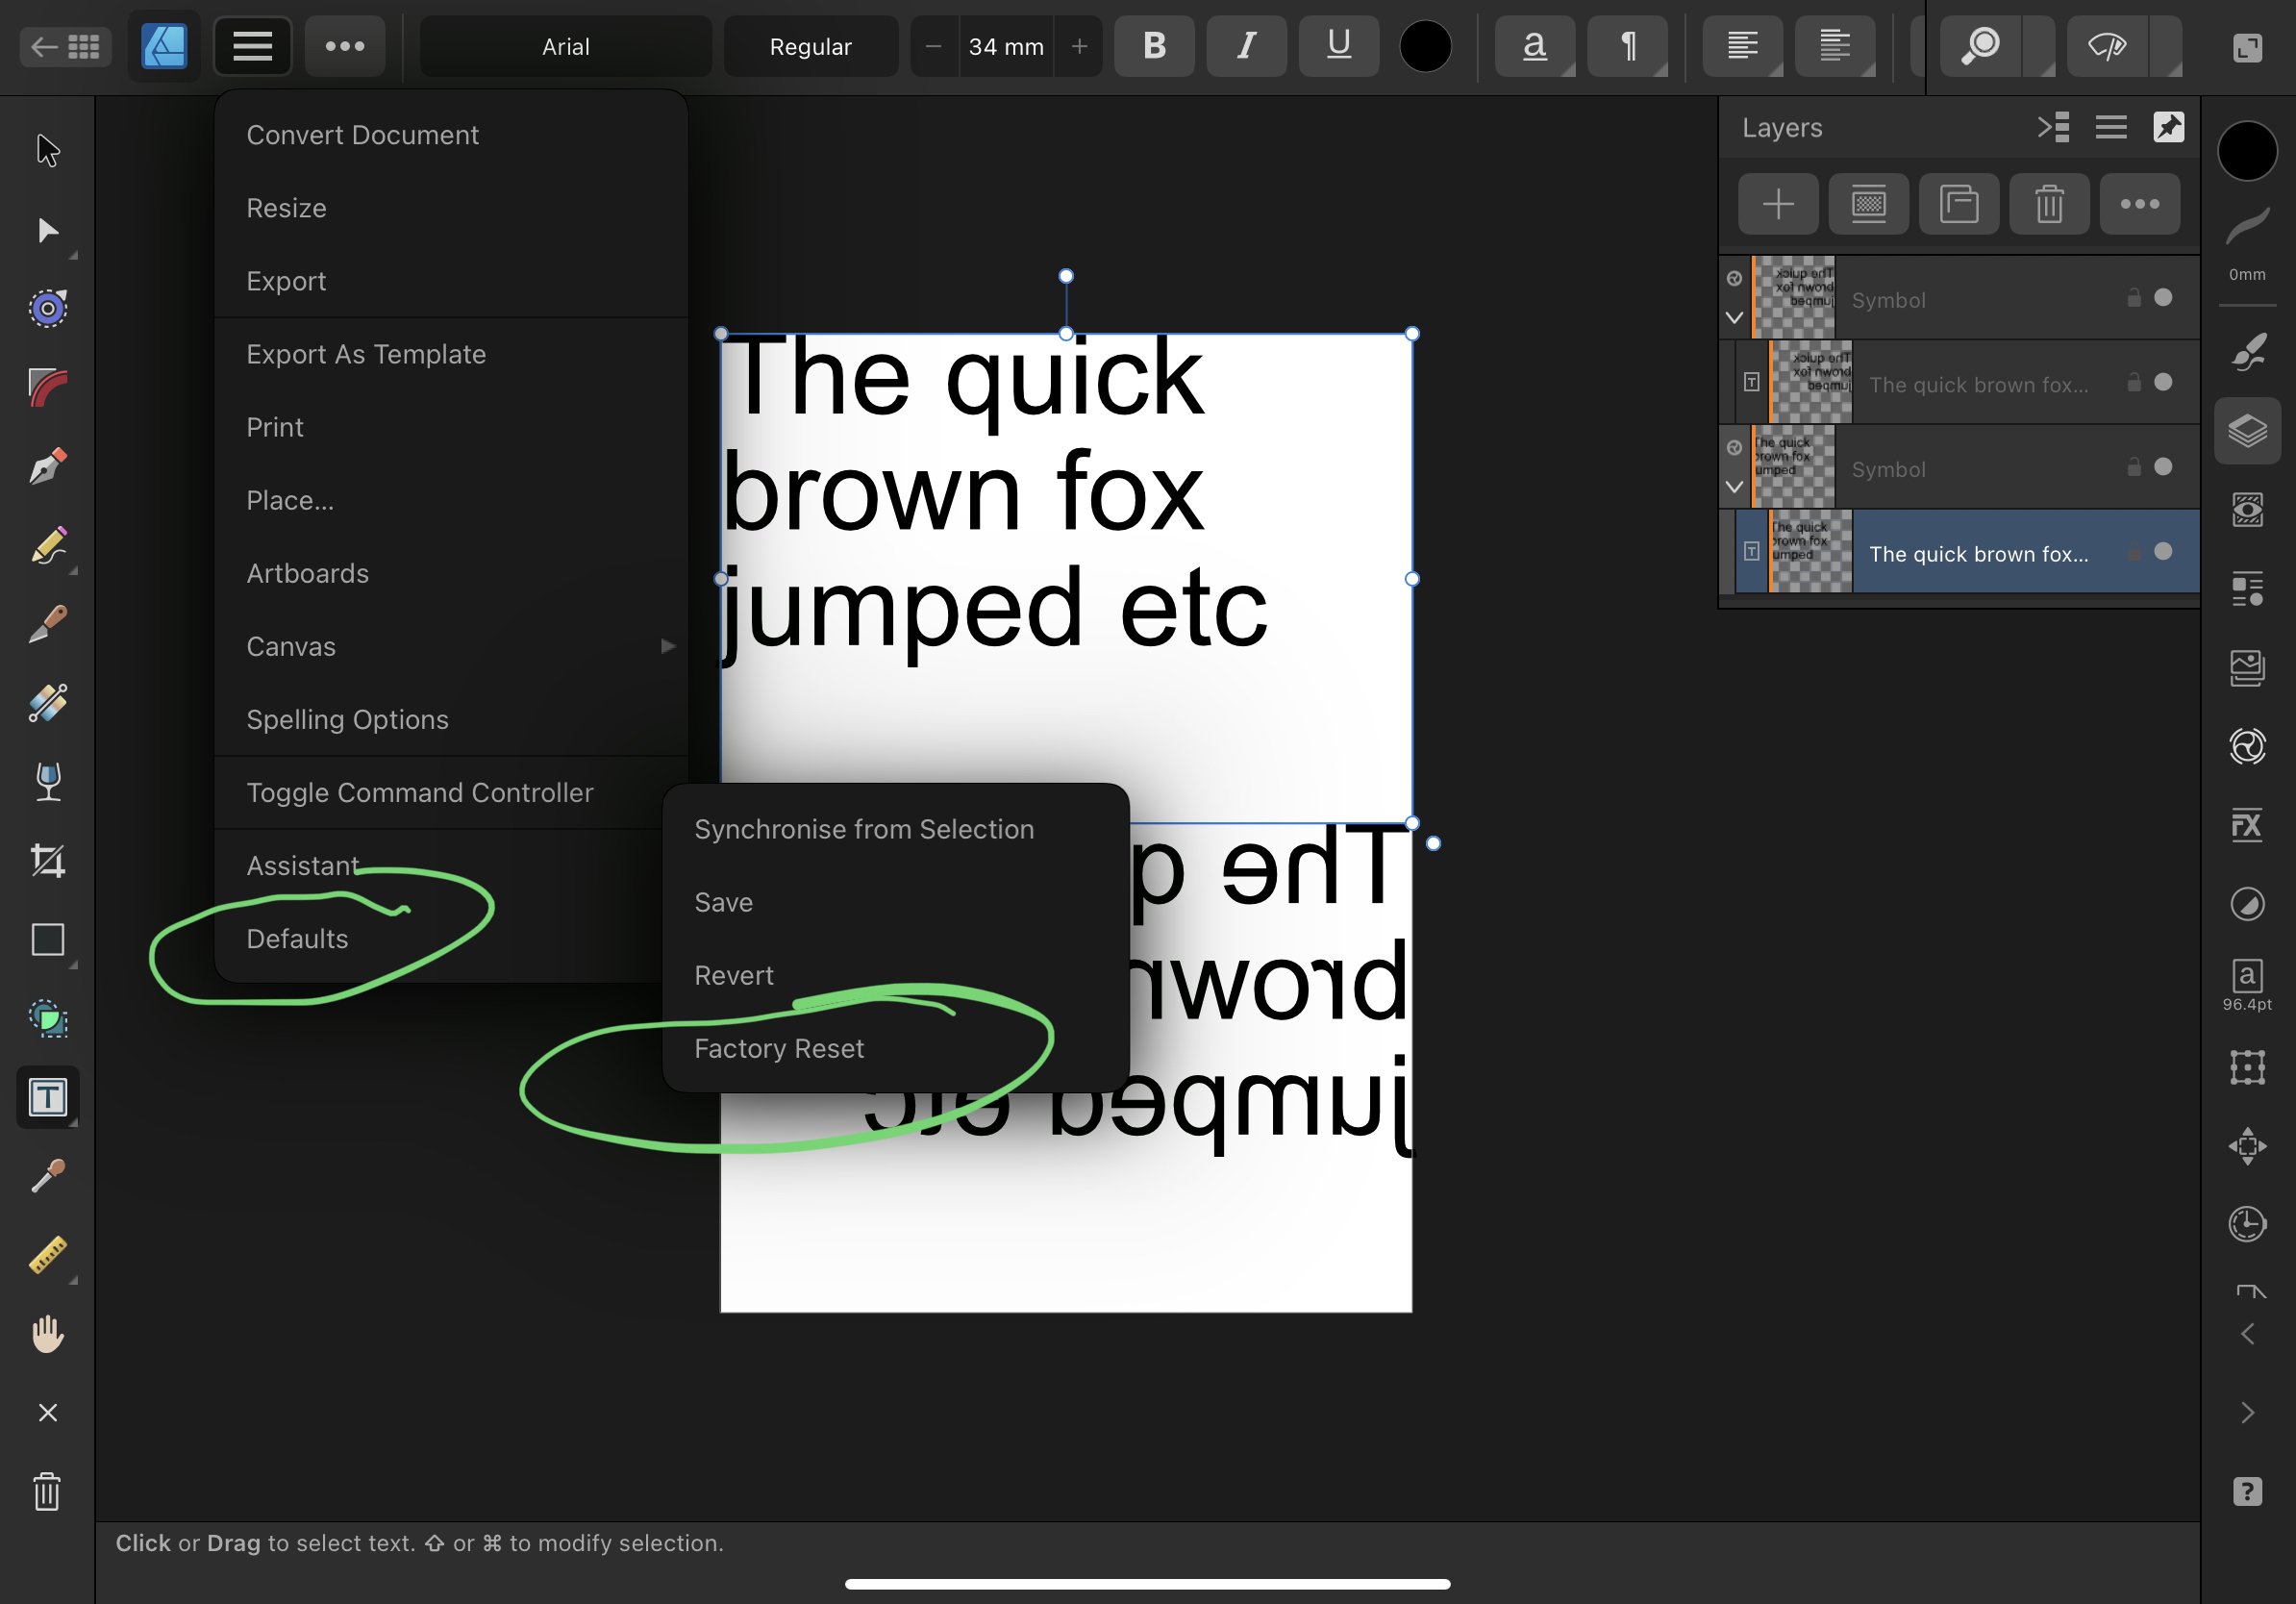Image resolution: width=2296 pixels, height=1604 pixels.
Task: Click the deselect X icon
Action: [47, 1413]
